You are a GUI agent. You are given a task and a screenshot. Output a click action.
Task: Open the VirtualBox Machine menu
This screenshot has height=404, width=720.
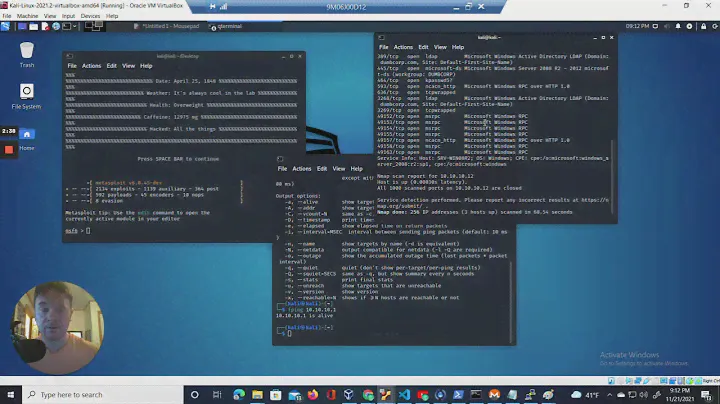[27, 15]
